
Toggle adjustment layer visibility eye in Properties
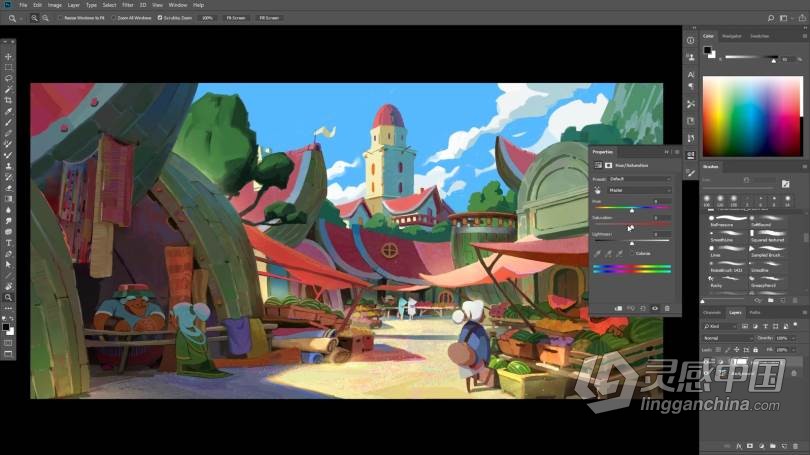655,308
